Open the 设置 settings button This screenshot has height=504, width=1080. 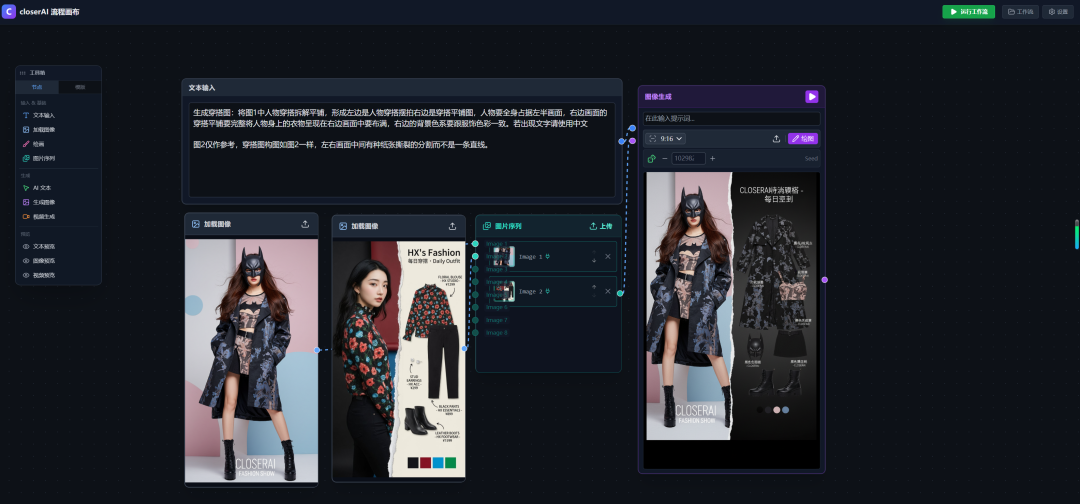(x=1058, y=12)
